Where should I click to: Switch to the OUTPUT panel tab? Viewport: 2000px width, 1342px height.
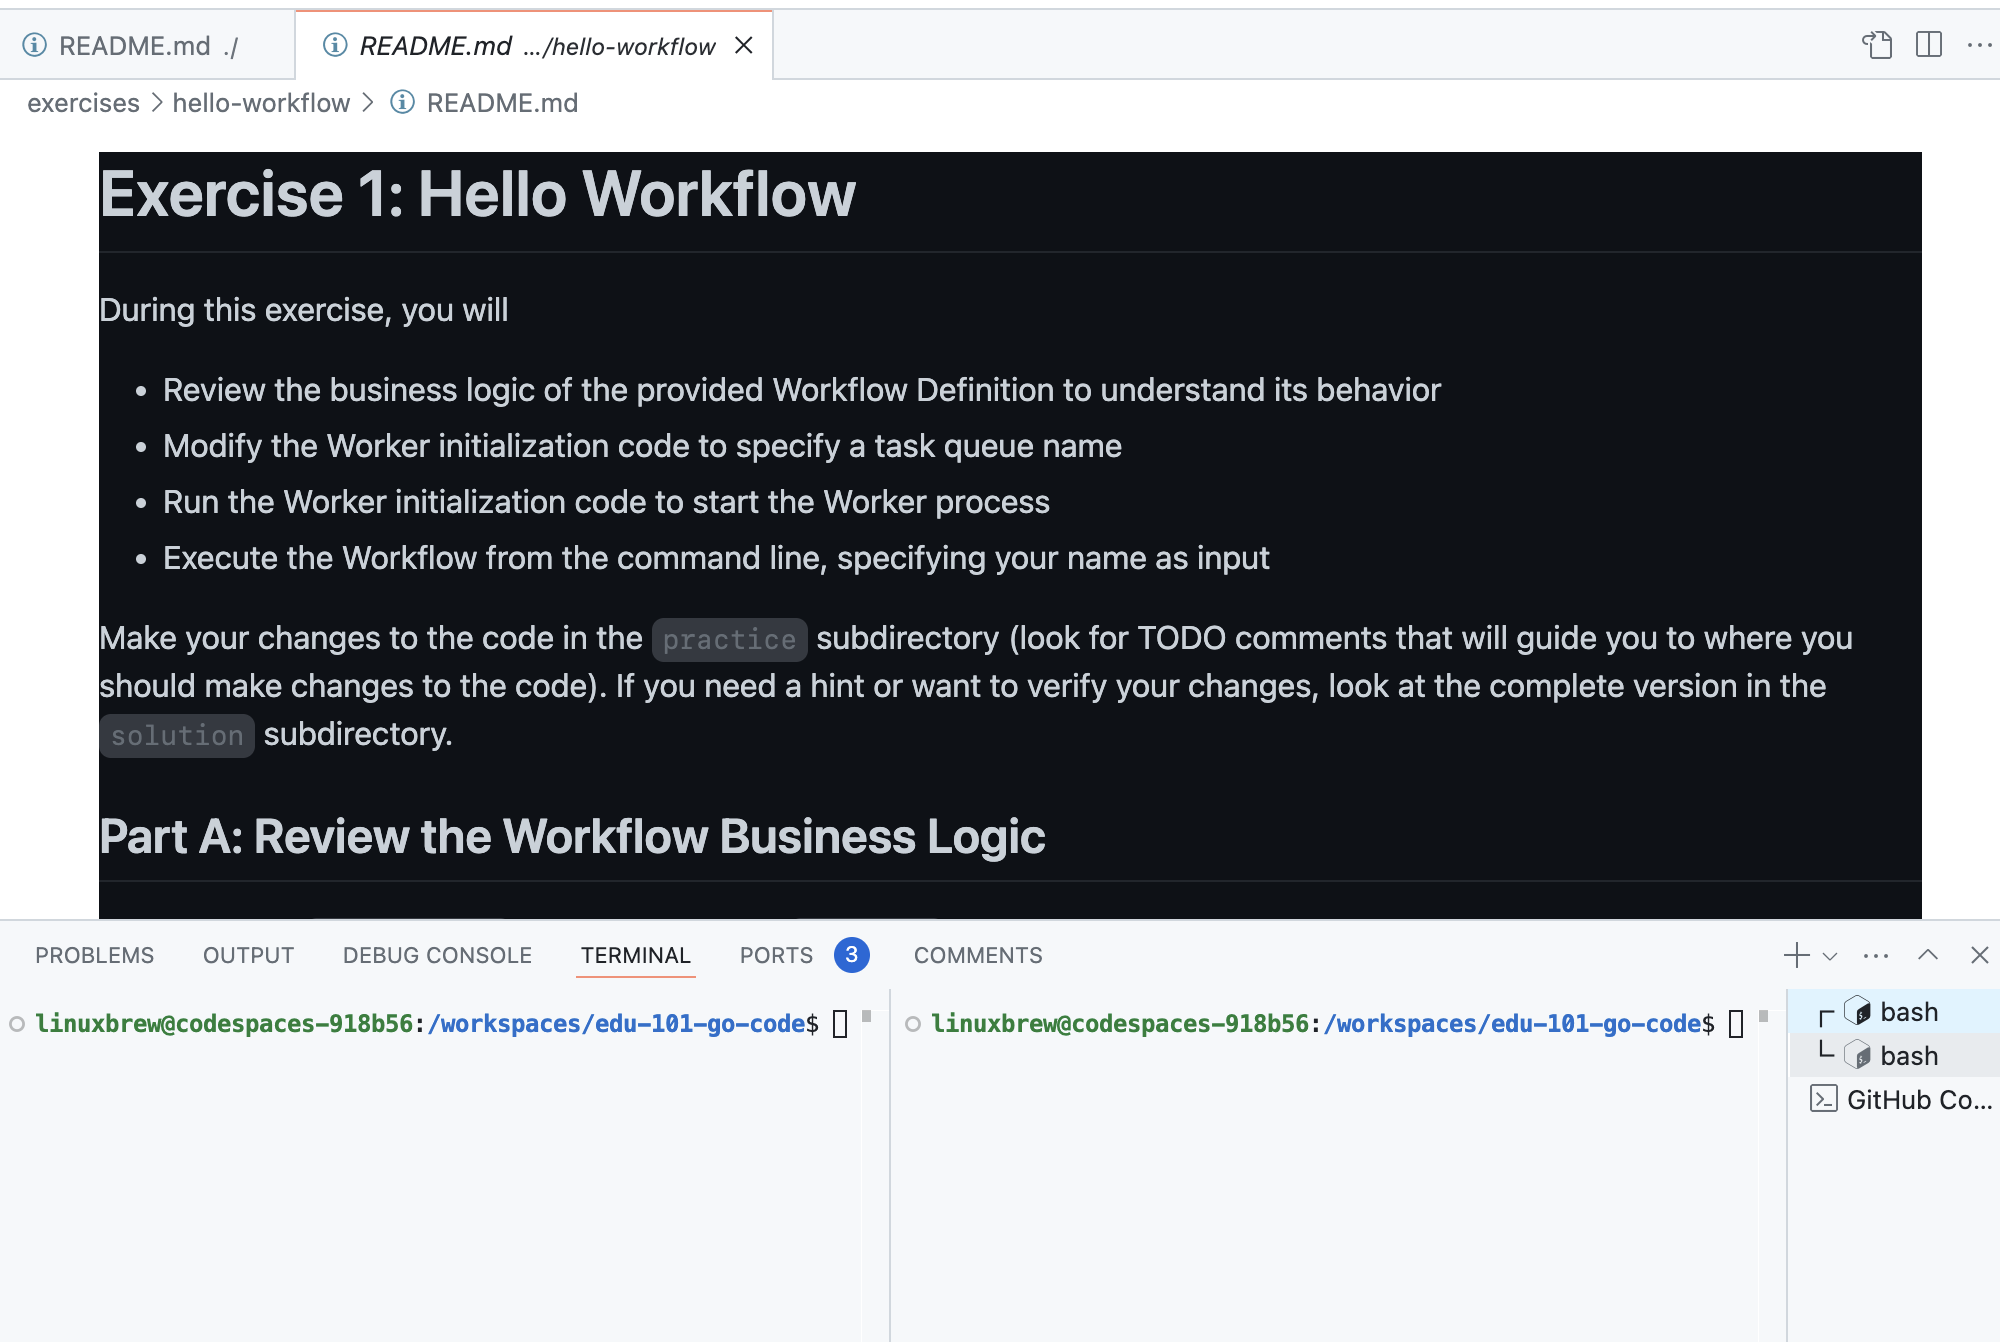pos(248,955)
